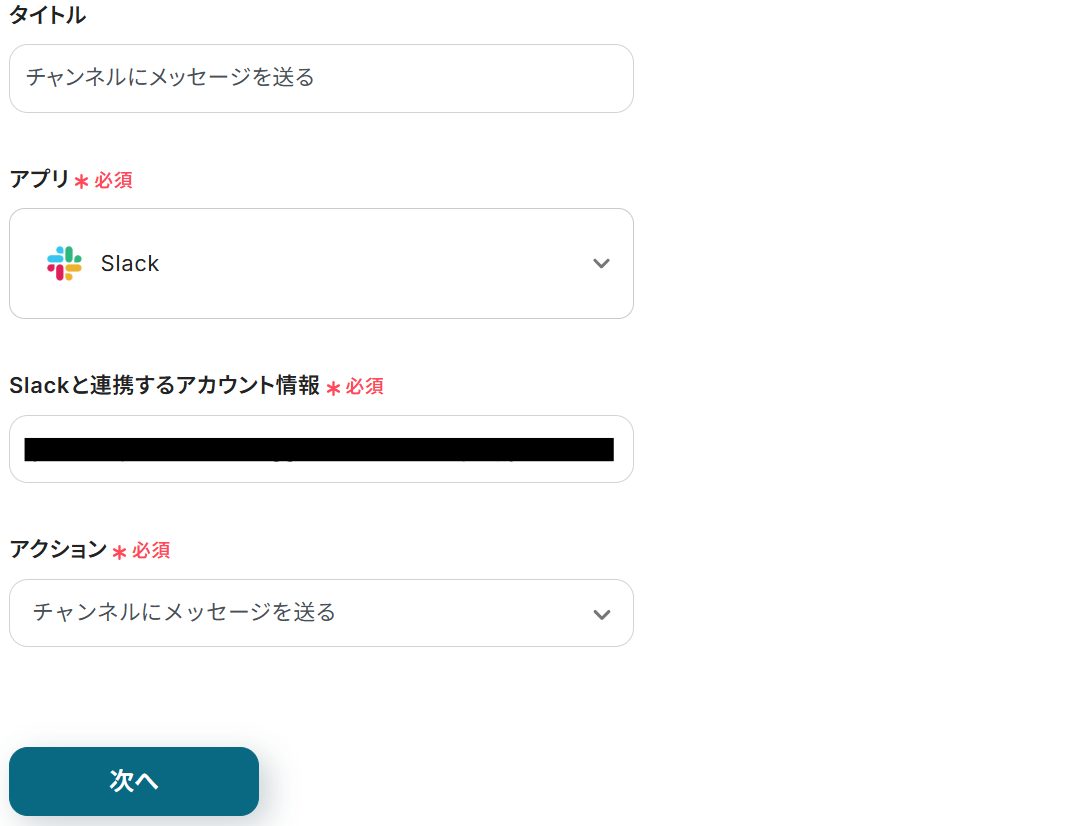The image size is (1086, 826).
Task: Click the red asterisk beside アプリ
Action: [81, 182]
